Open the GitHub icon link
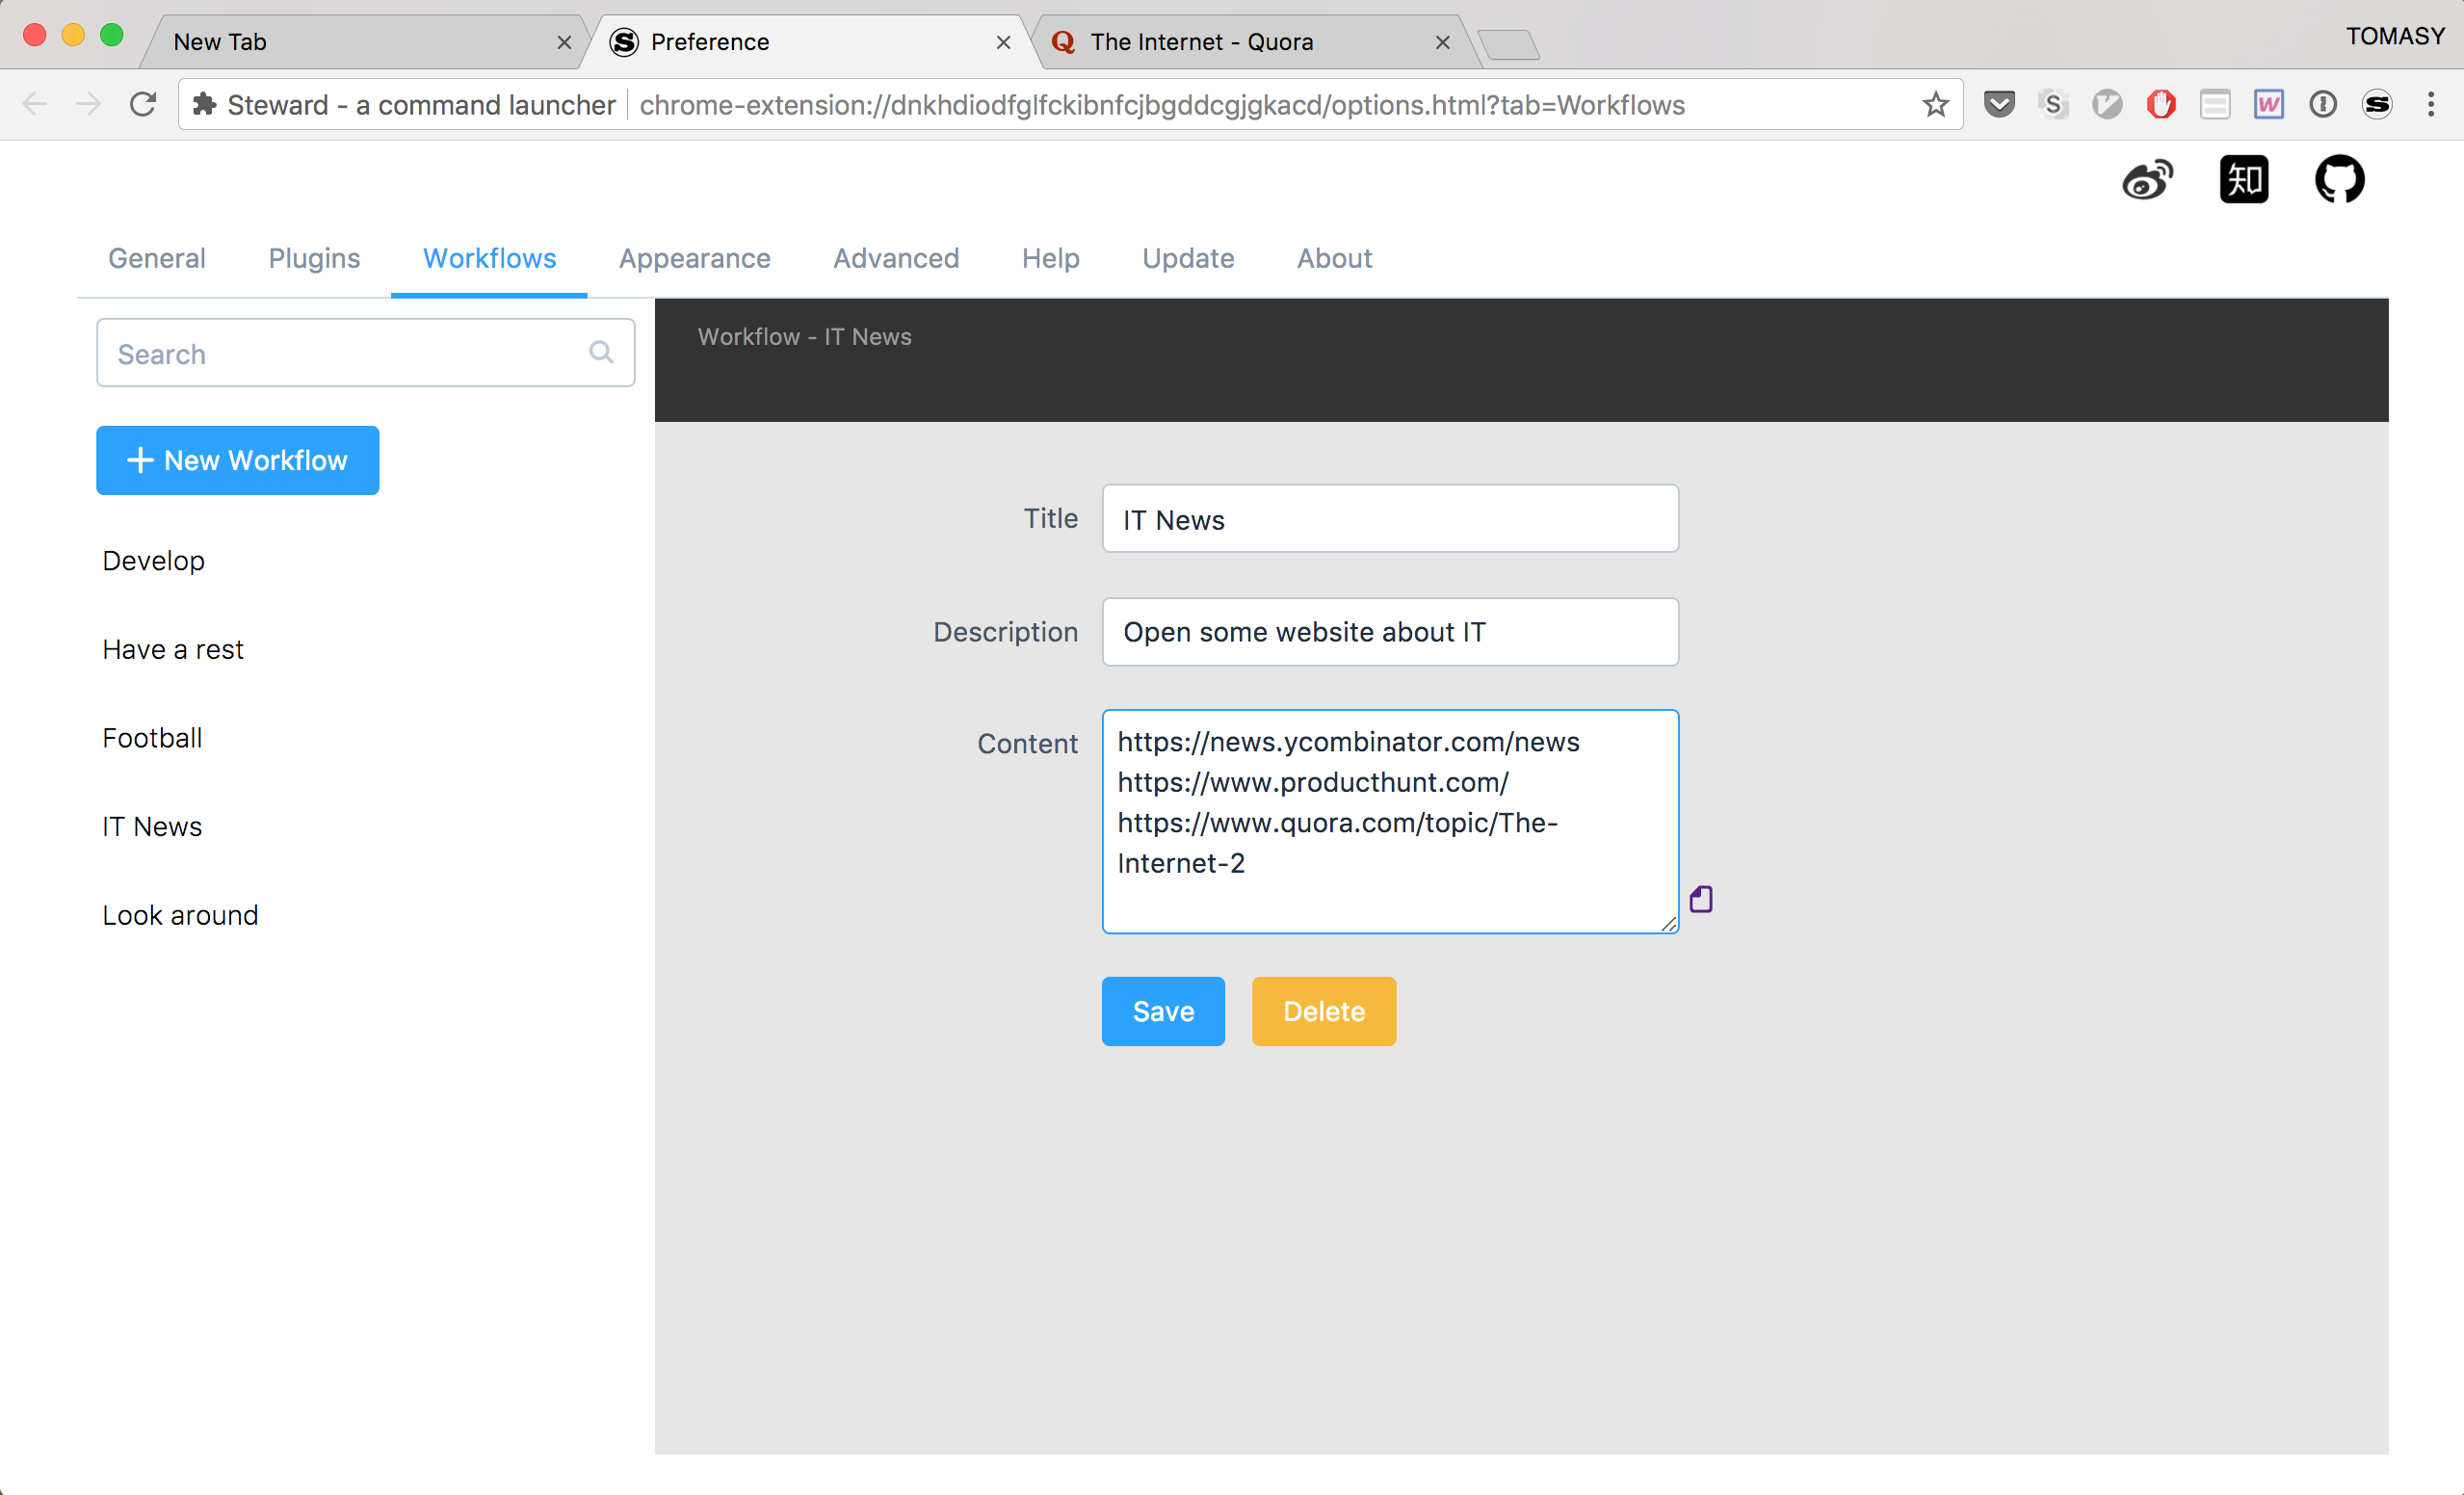Image resolution: width=2464 pixels, height=1495 pixels. pyautogui.click(x=2339, y=181)
